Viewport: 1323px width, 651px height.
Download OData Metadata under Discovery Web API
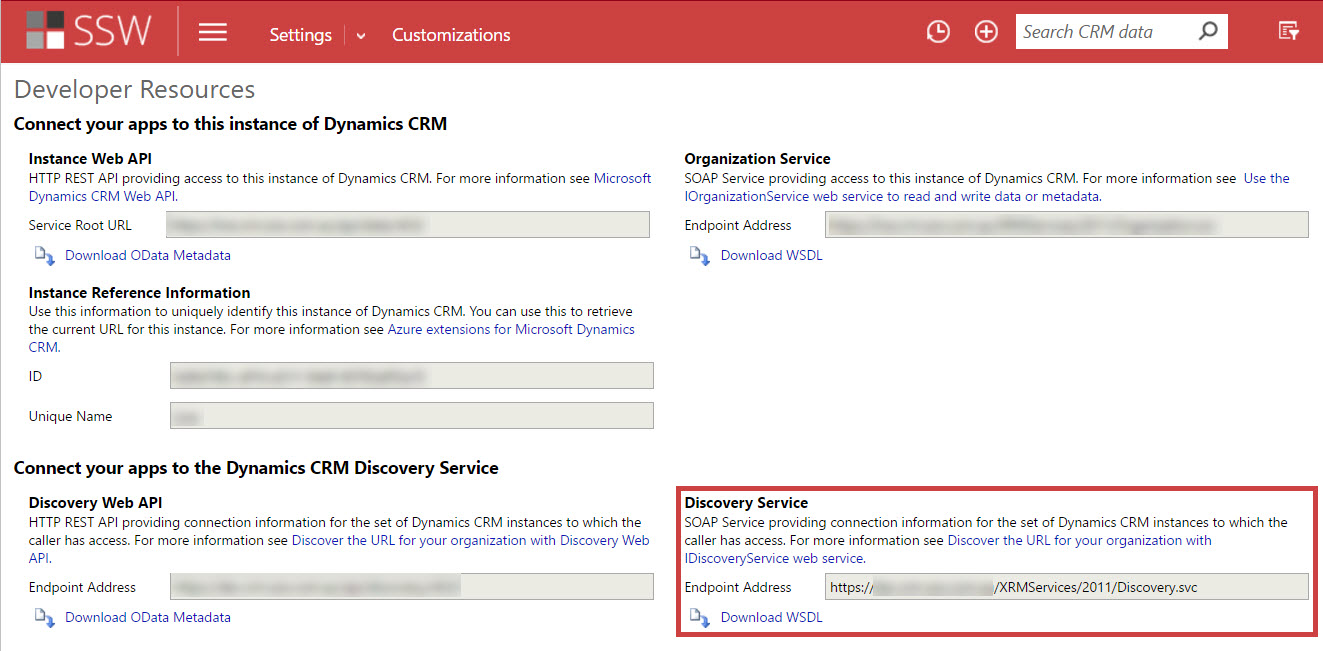point(147,617)
